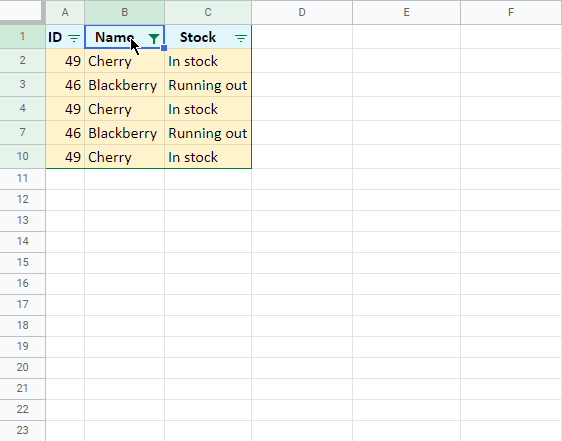Click the select-all corner box
Viewport: 562px width, 441px height.
(20, 10)
